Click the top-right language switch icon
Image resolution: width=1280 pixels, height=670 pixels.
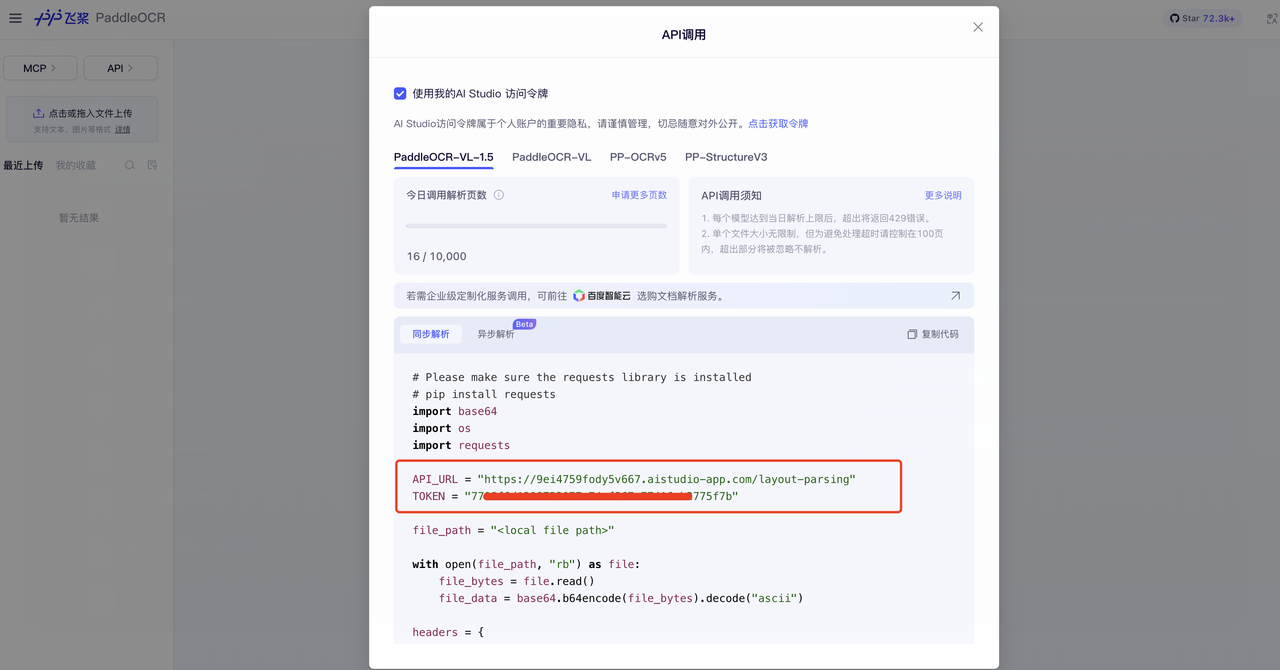pyautogui.click(x=1273, y=18)
